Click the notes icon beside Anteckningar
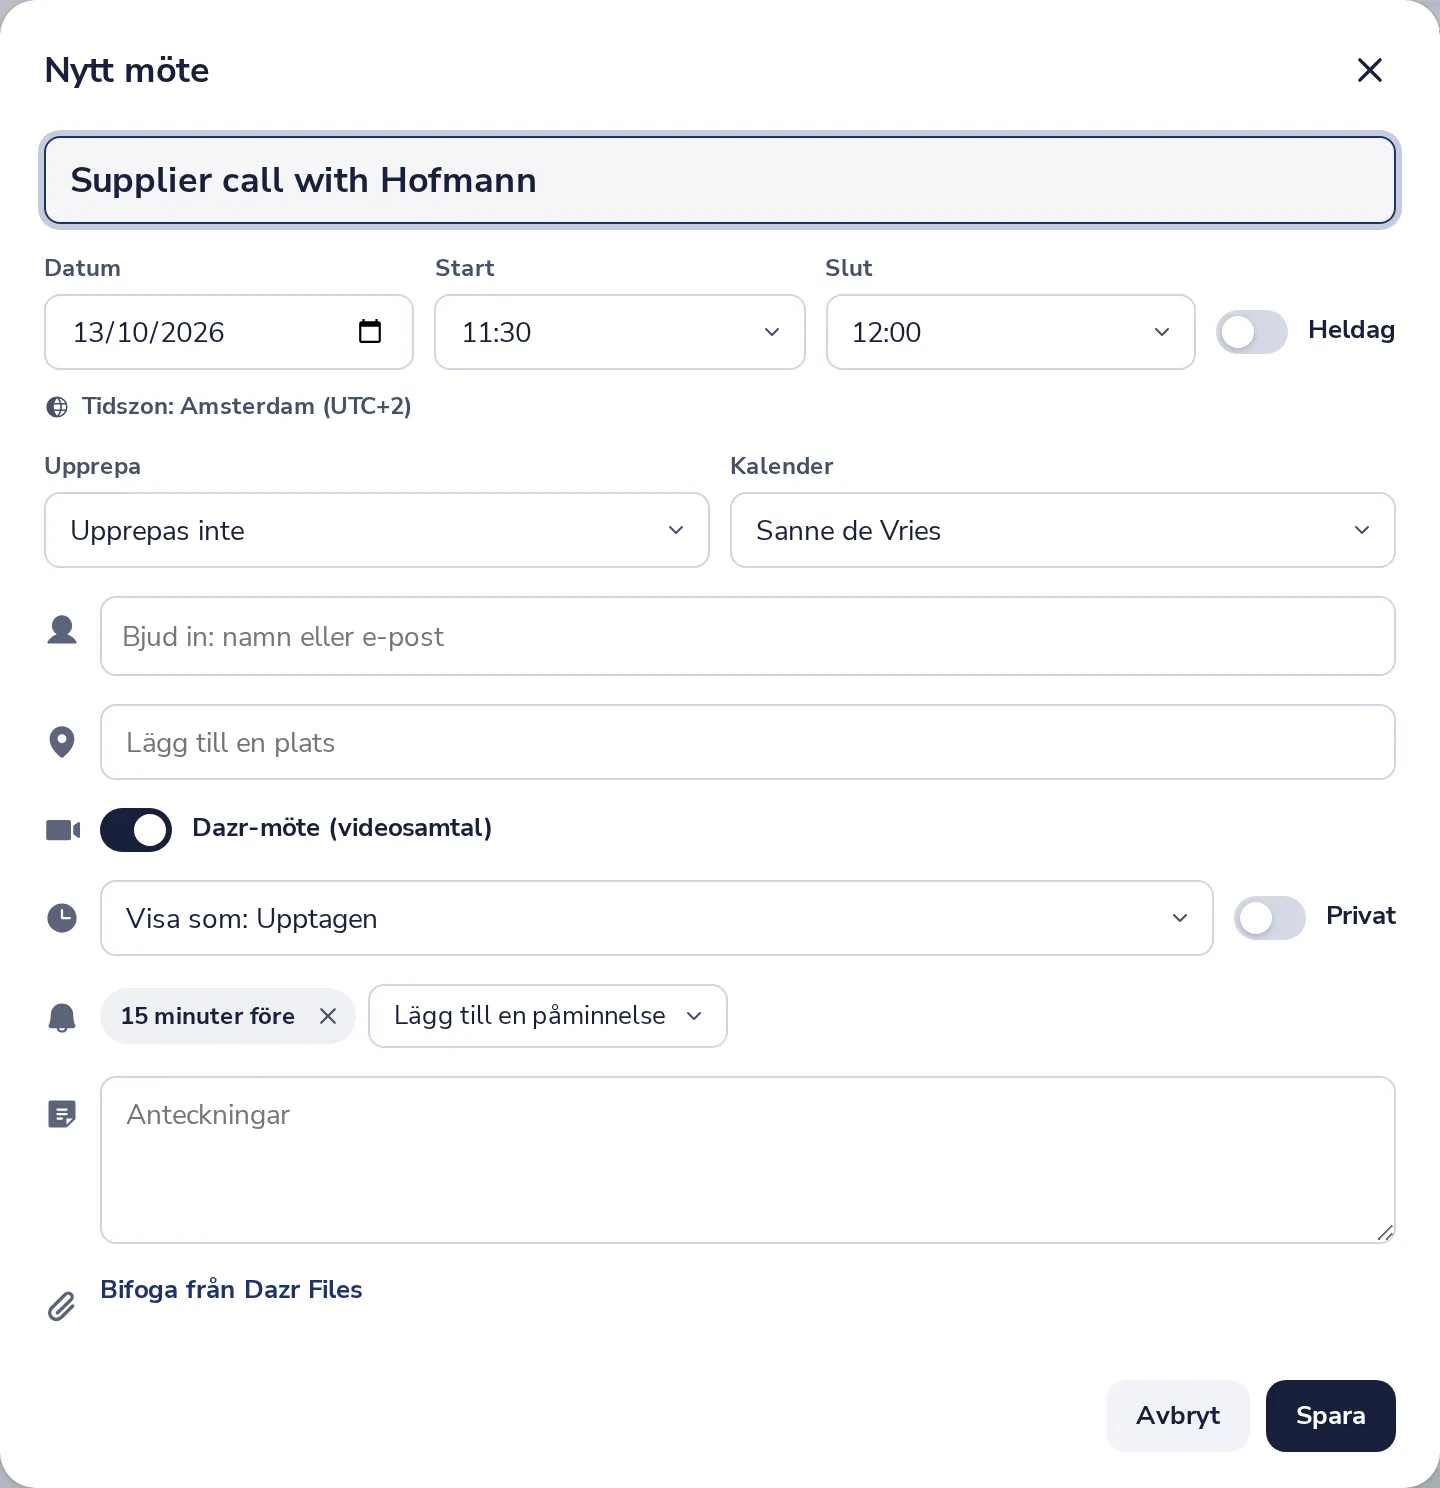Image resolution: width=1440 pixels, height=1488 pixels. (62, 1114)
